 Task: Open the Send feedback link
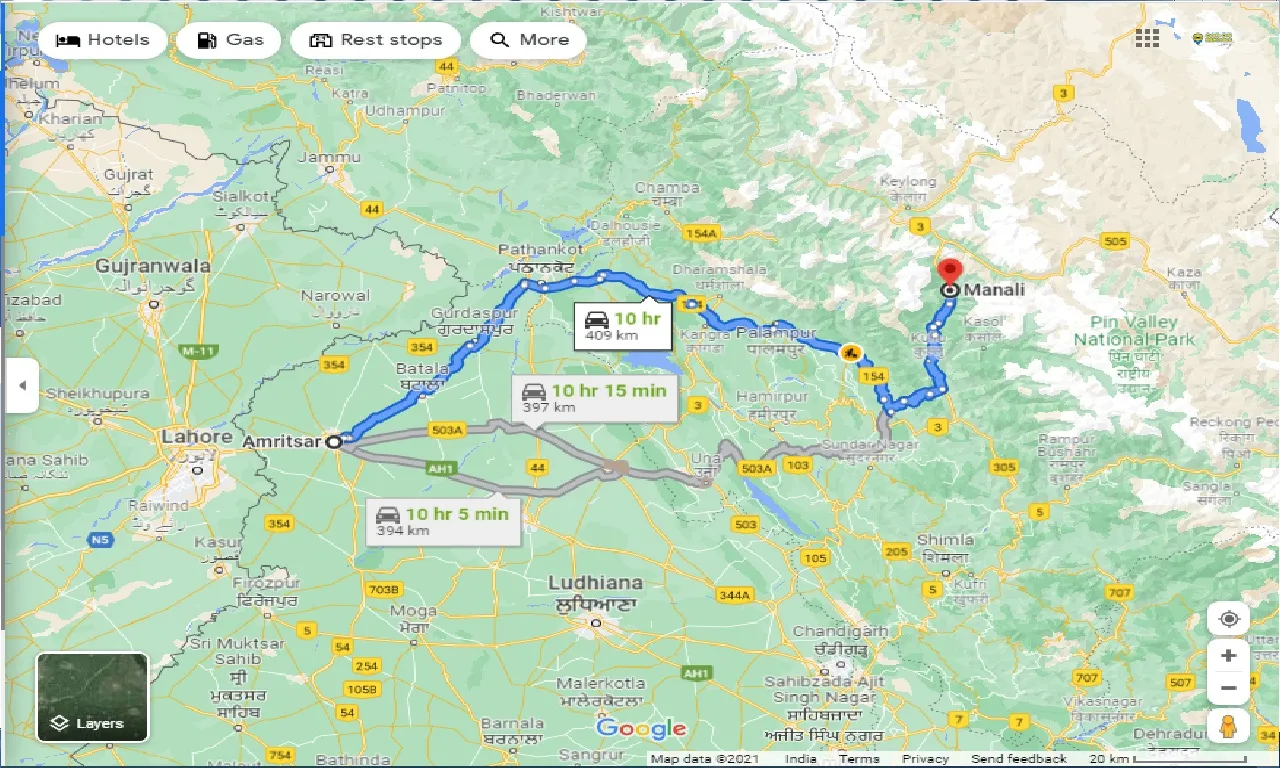pyautogui.click(x=1018, y=759)
